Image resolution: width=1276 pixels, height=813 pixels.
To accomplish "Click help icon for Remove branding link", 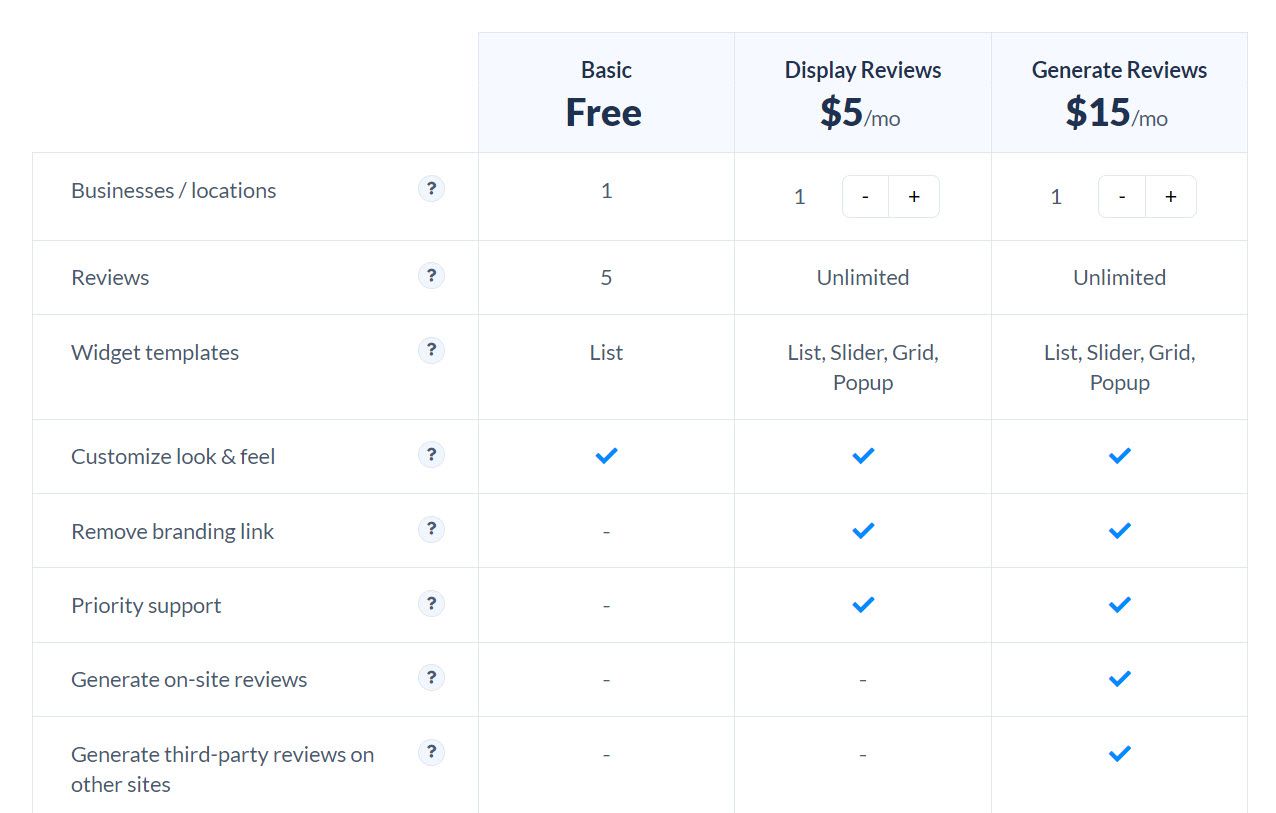I will tap(431, 529).
